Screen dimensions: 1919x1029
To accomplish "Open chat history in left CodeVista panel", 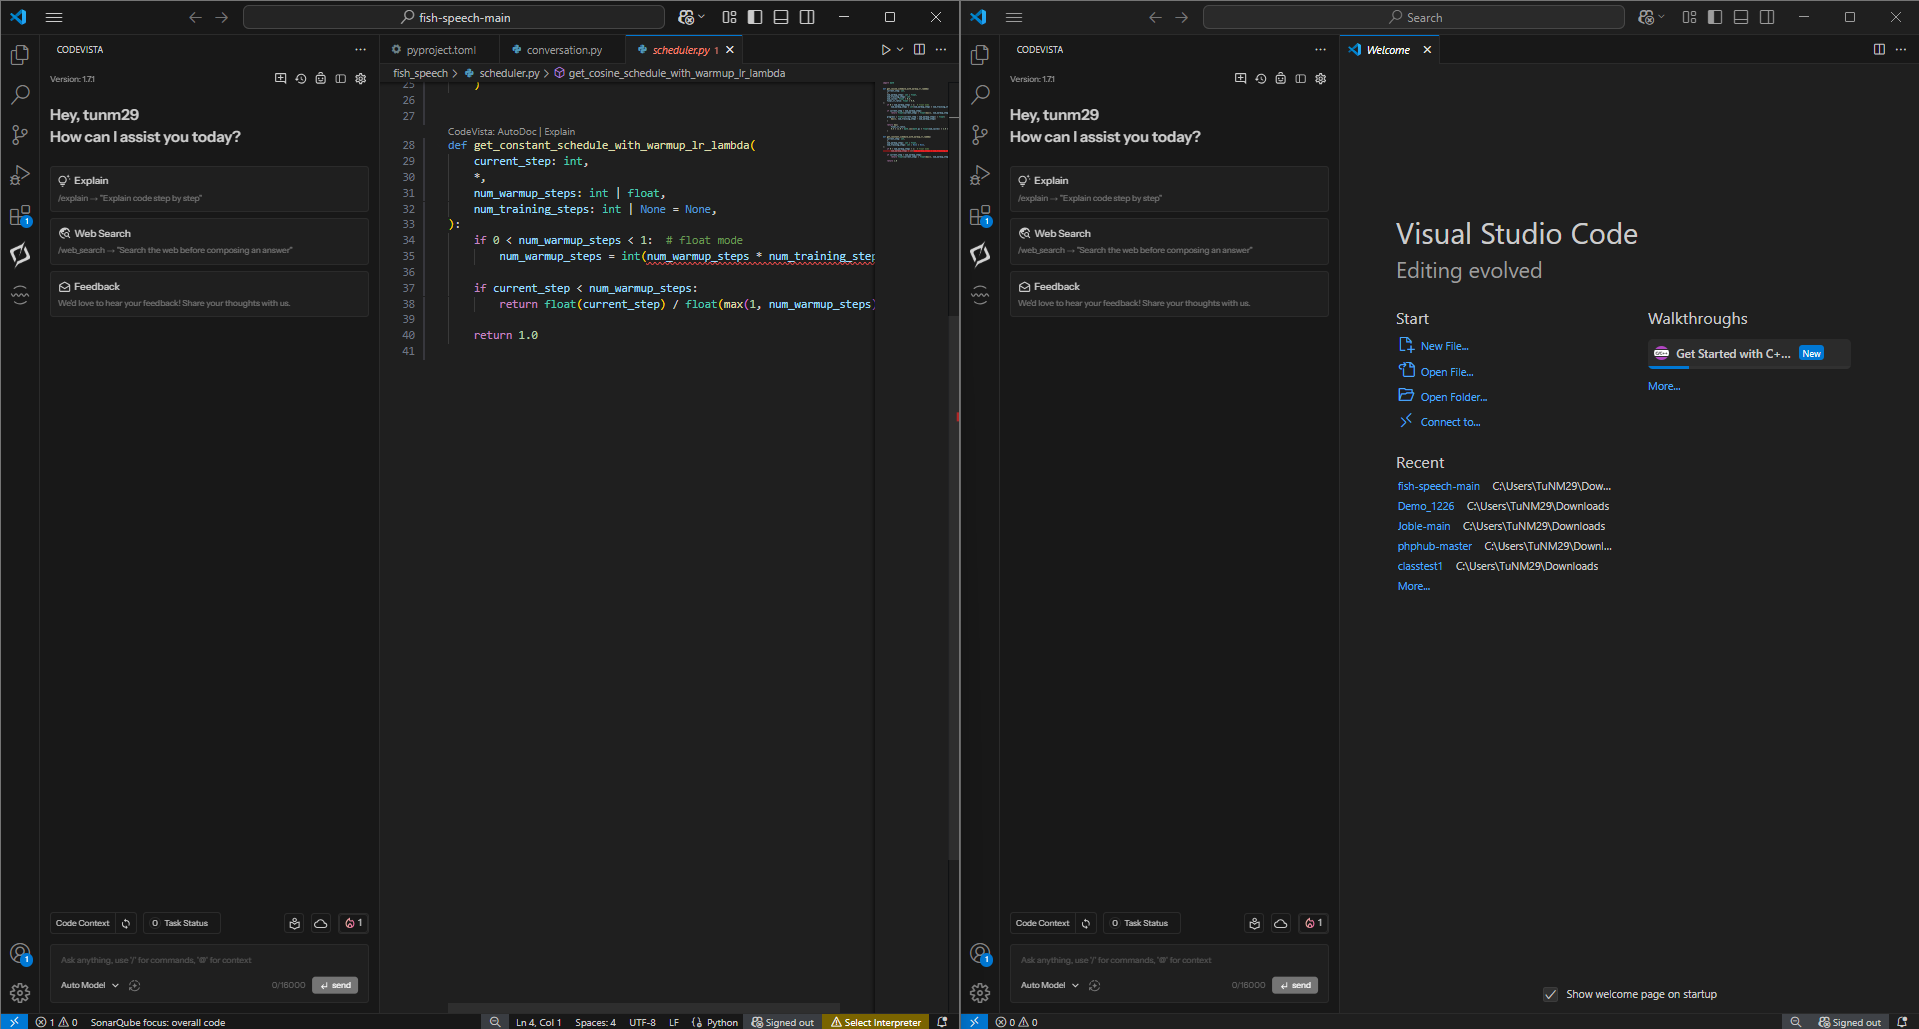I will pos(301,78).
